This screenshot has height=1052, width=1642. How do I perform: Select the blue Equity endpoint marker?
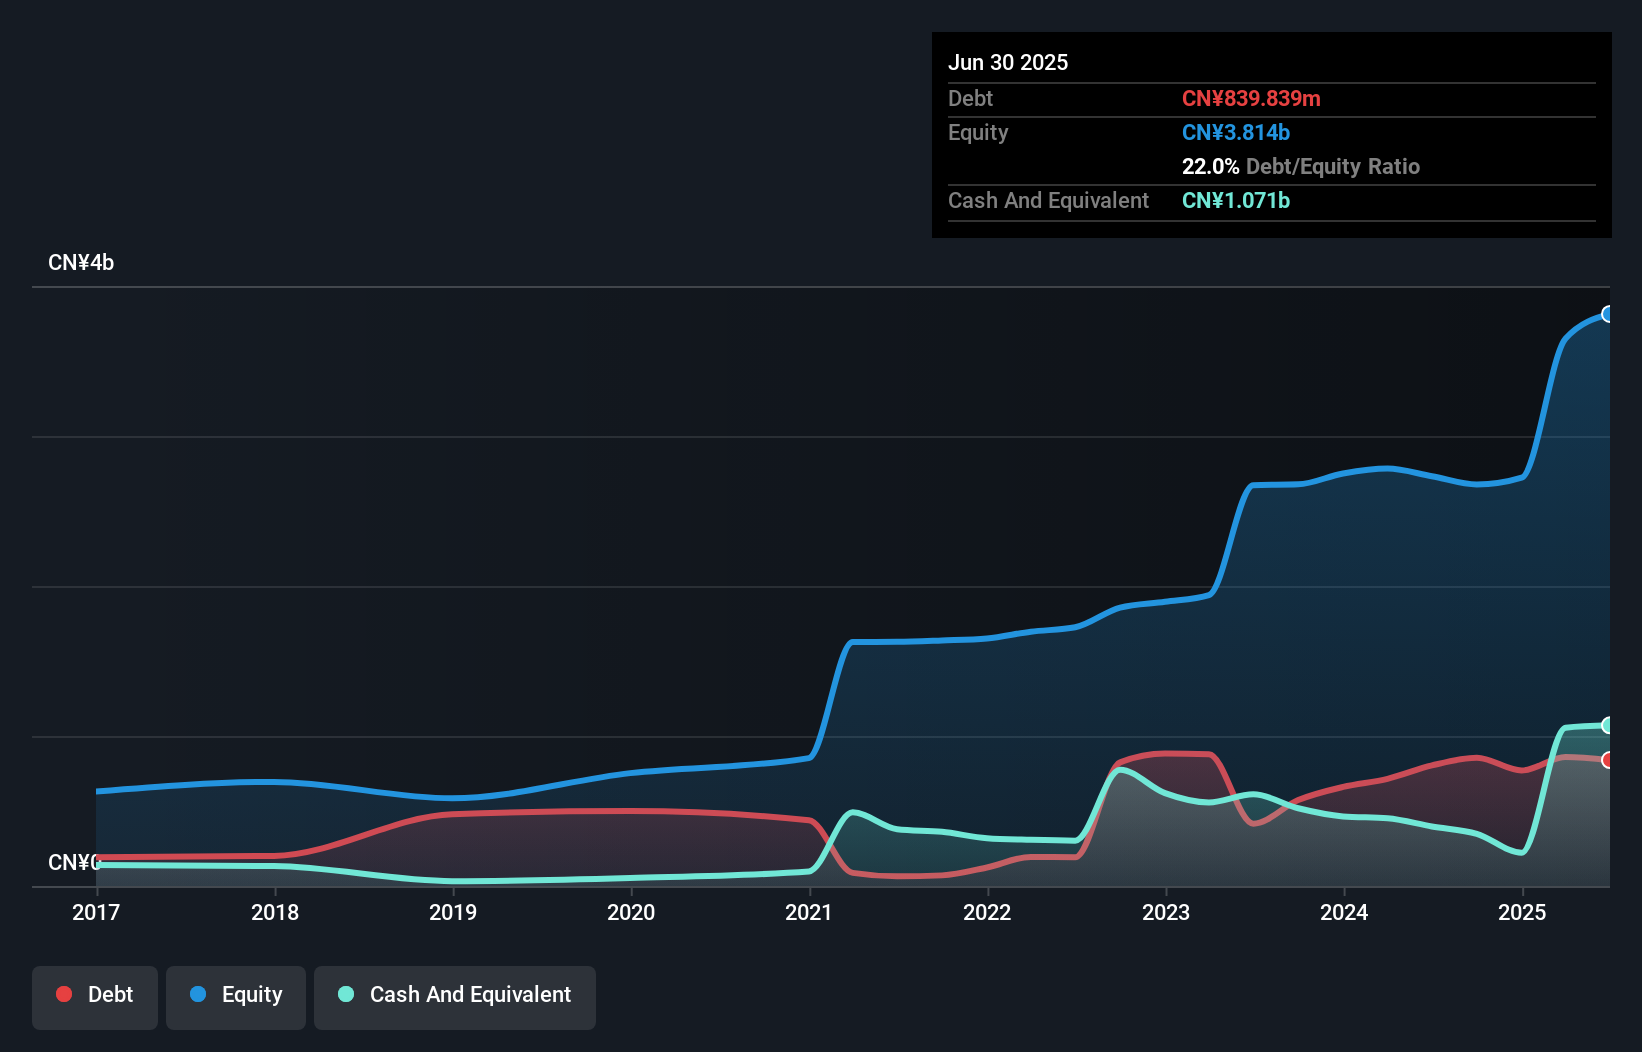pyautogui.click(x=1608, y=314)
